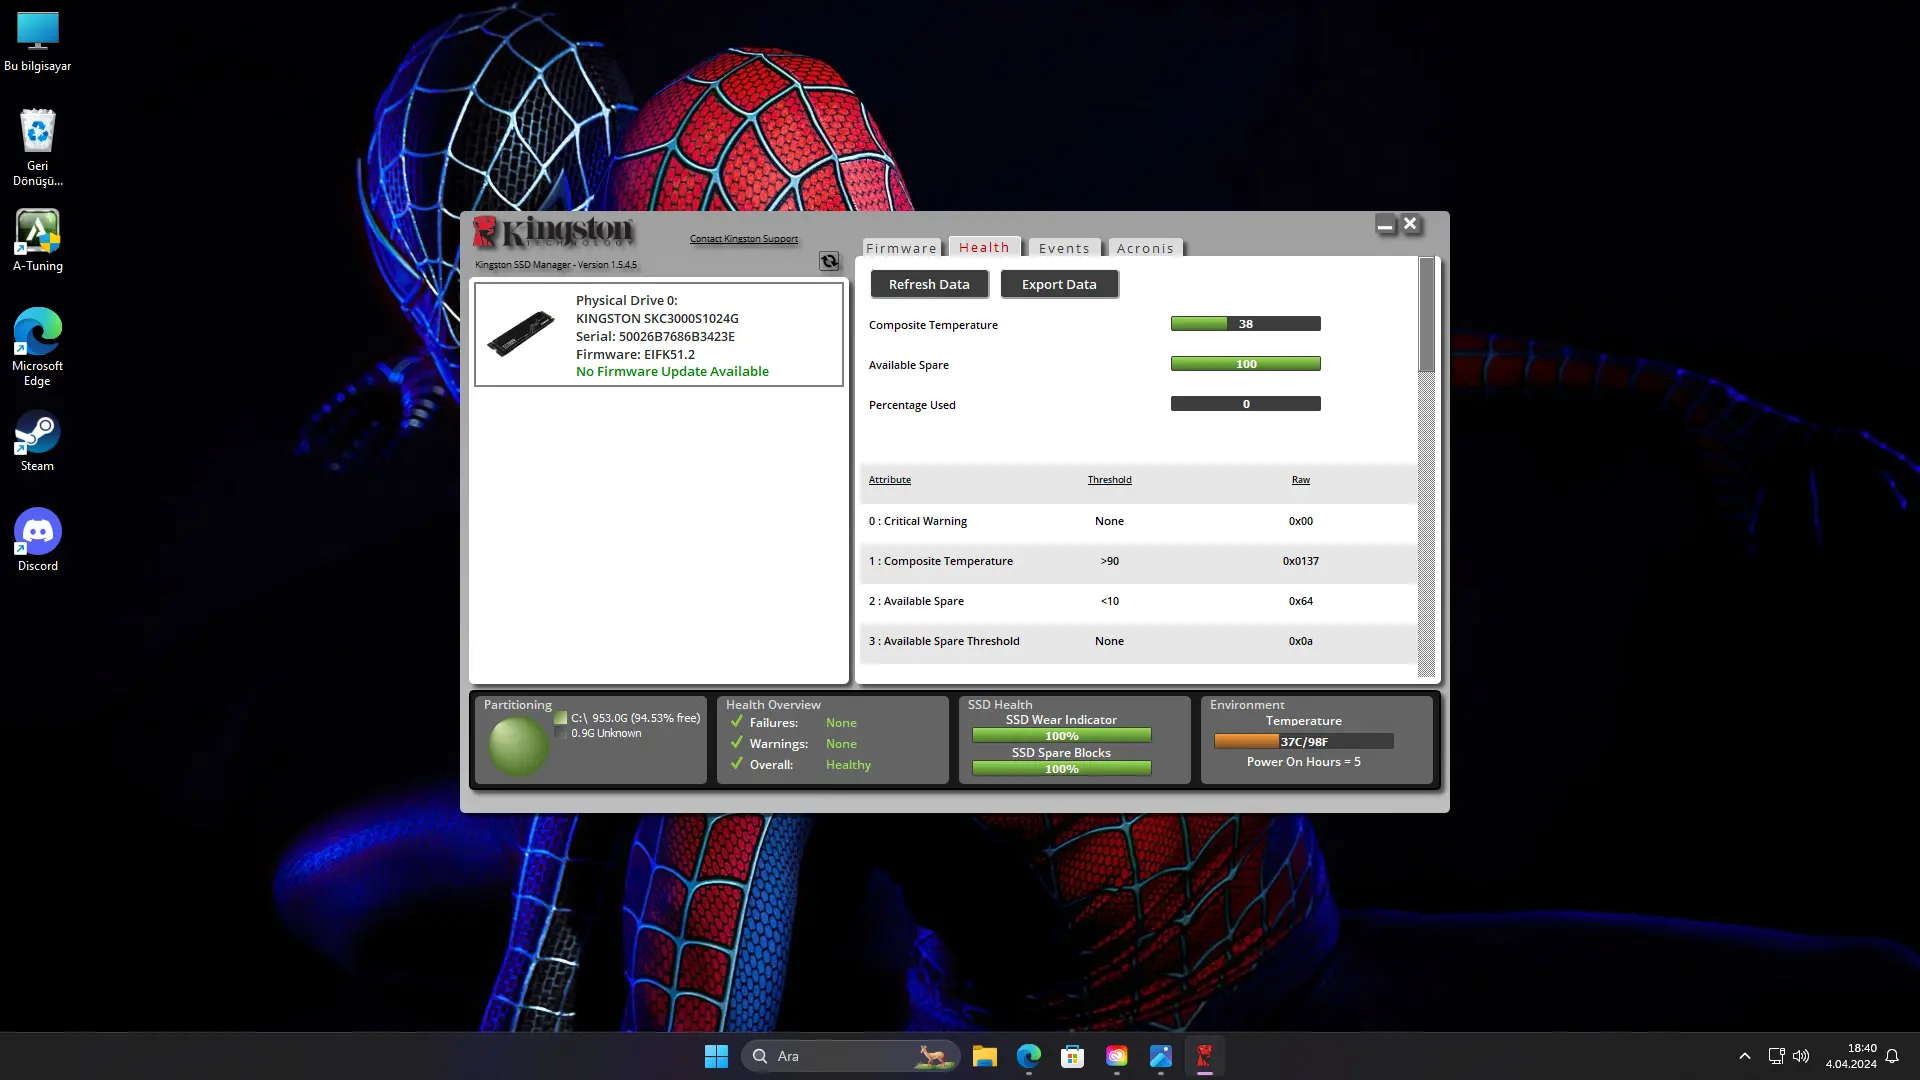Select the Steam desktop shortcut
The width and height of the screenshot is (1920, 1080).
tap(38, 441)
